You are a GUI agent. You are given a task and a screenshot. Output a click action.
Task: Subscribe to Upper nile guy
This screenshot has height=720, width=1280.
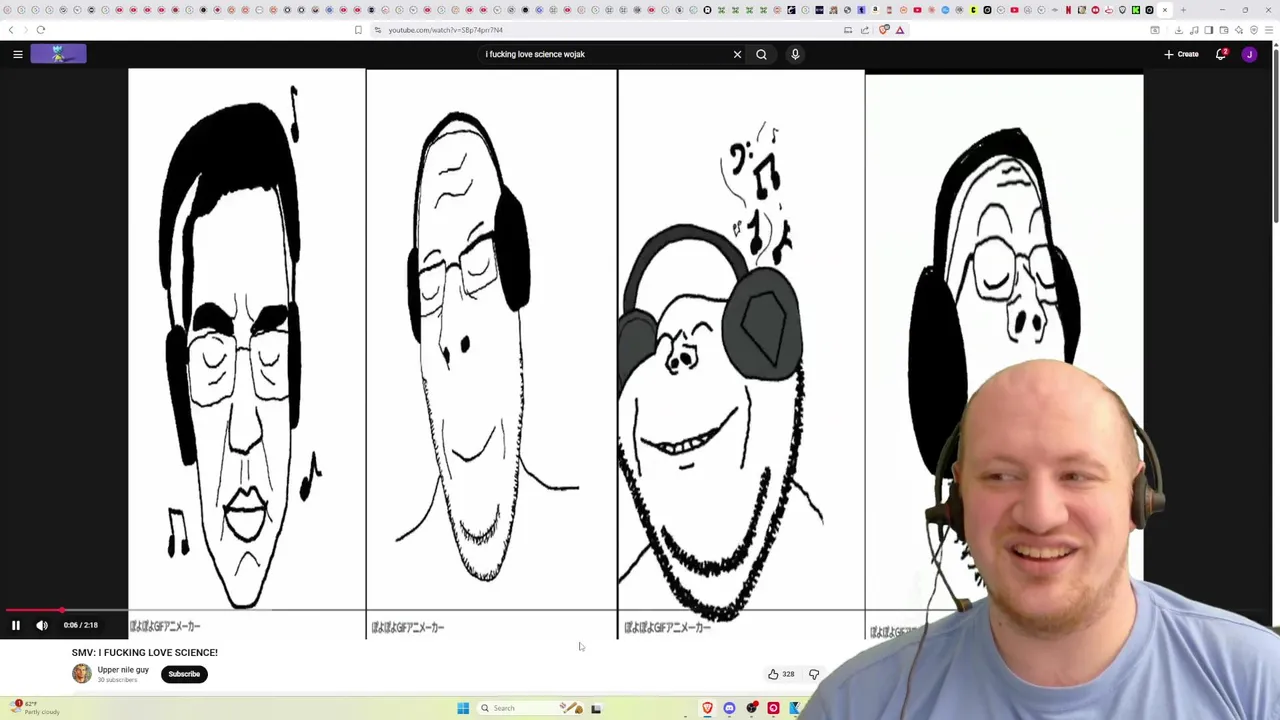(x=184, y=674)
